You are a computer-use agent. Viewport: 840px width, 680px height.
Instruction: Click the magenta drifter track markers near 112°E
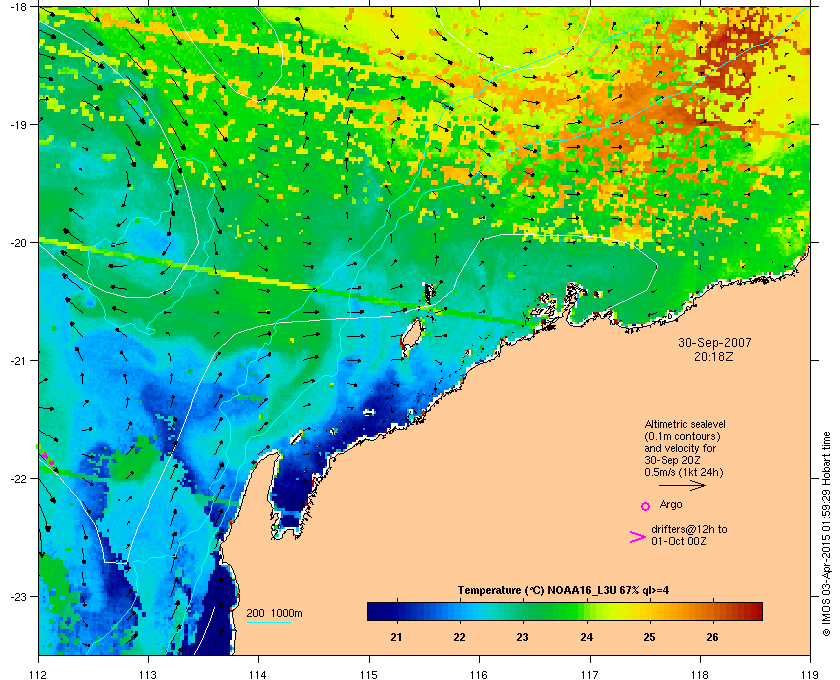(x=47, y=458)
